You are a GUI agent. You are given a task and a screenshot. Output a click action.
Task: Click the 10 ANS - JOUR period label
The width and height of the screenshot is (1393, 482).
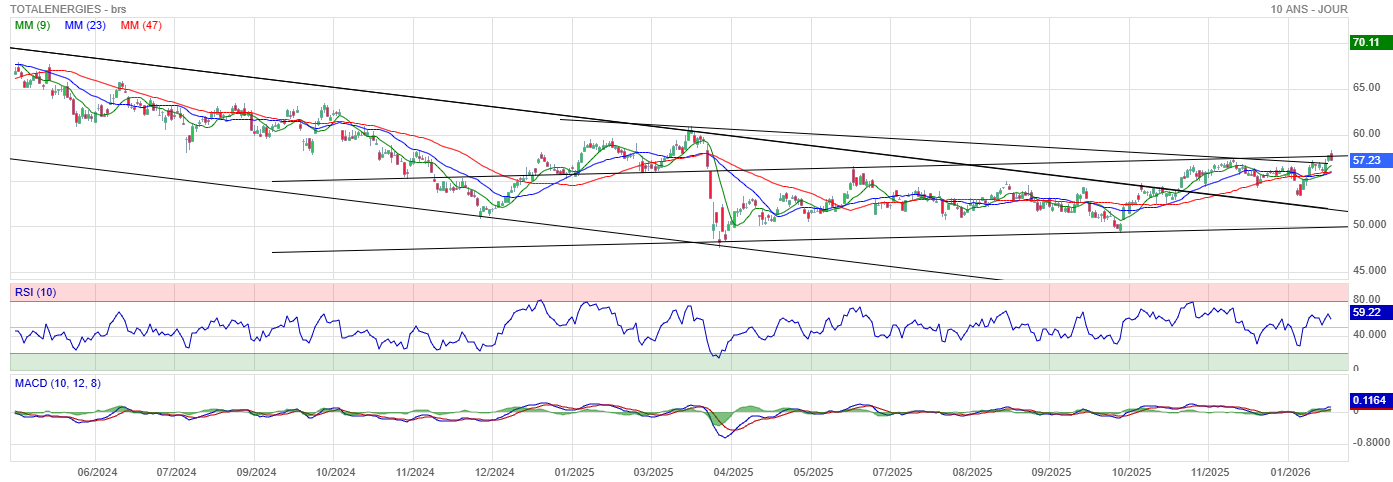(1309, 9)
